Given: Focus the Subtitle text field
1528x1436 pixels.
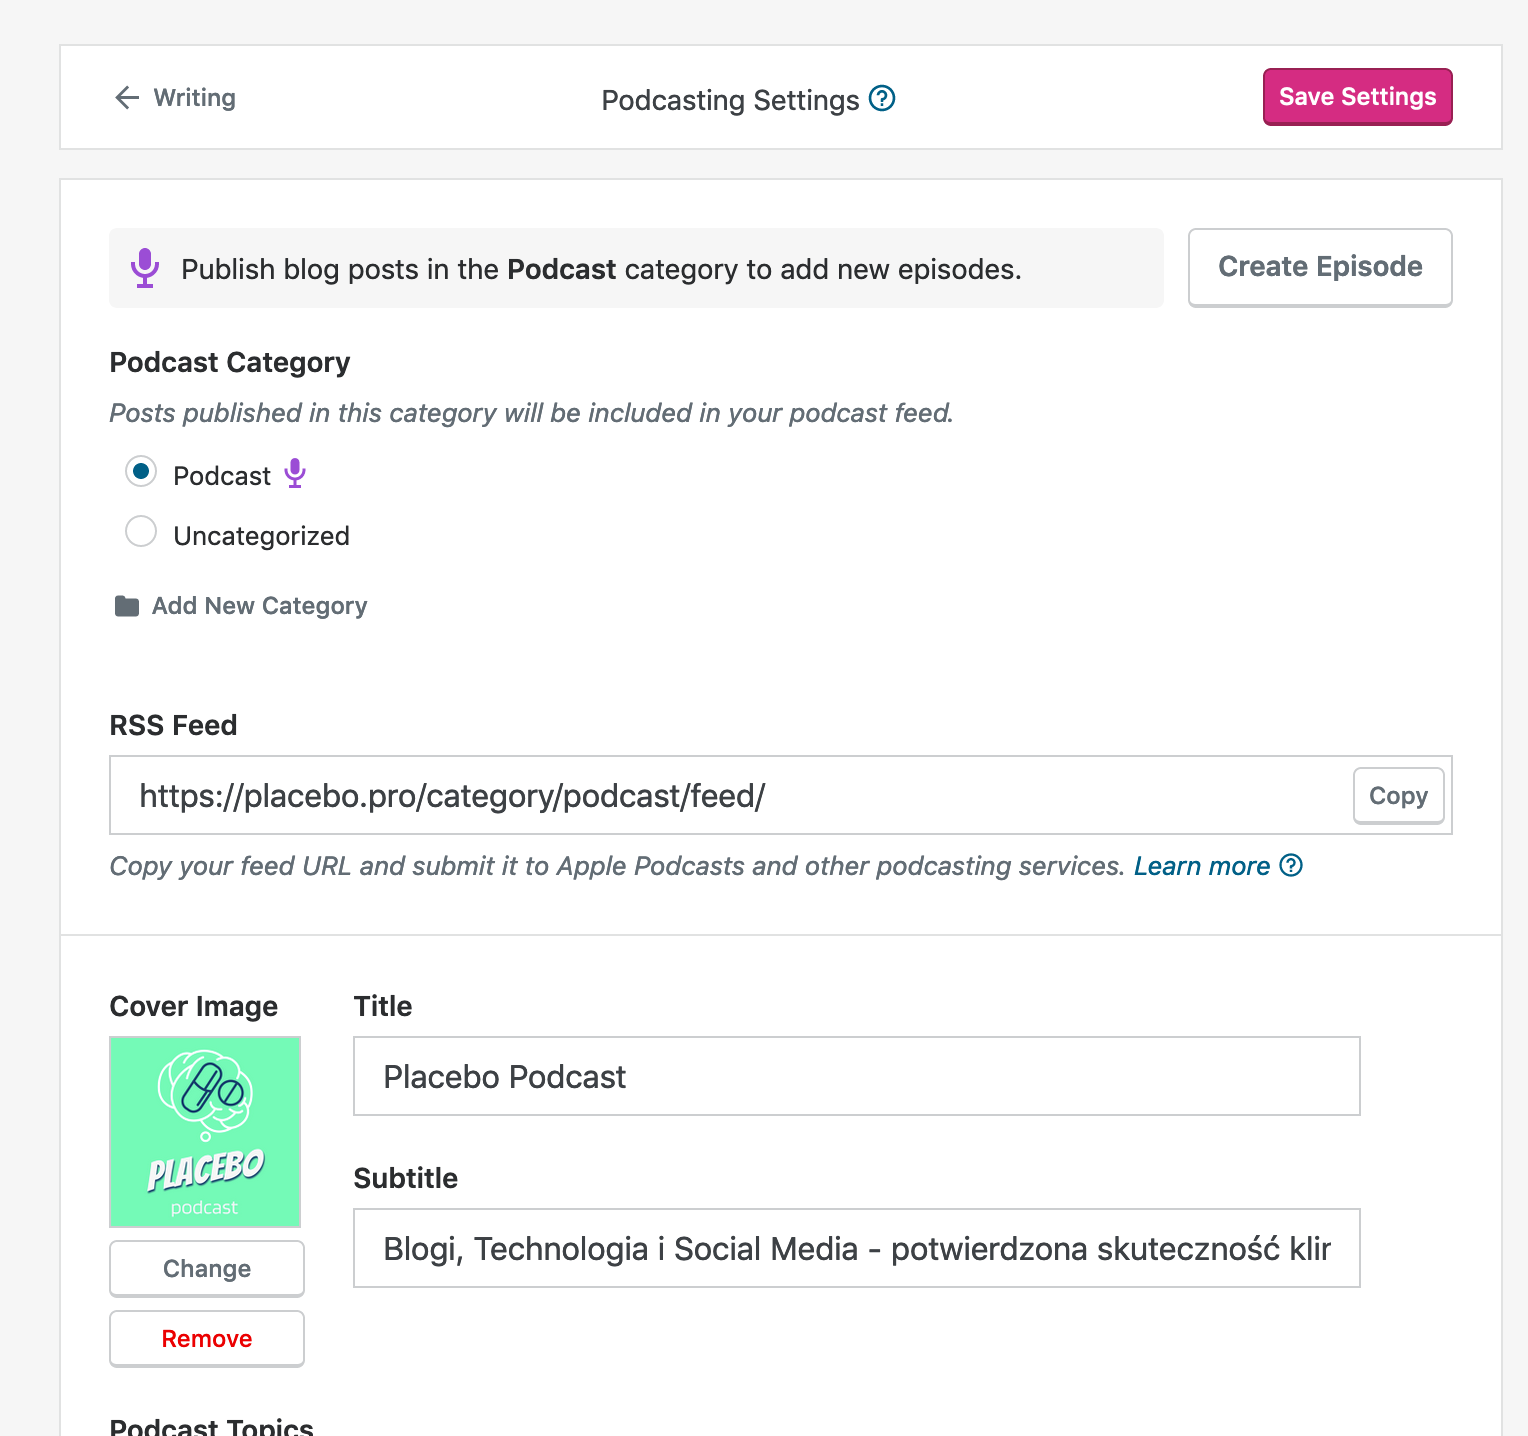Looking at the screenshot, I should (x=856, y=1248).
